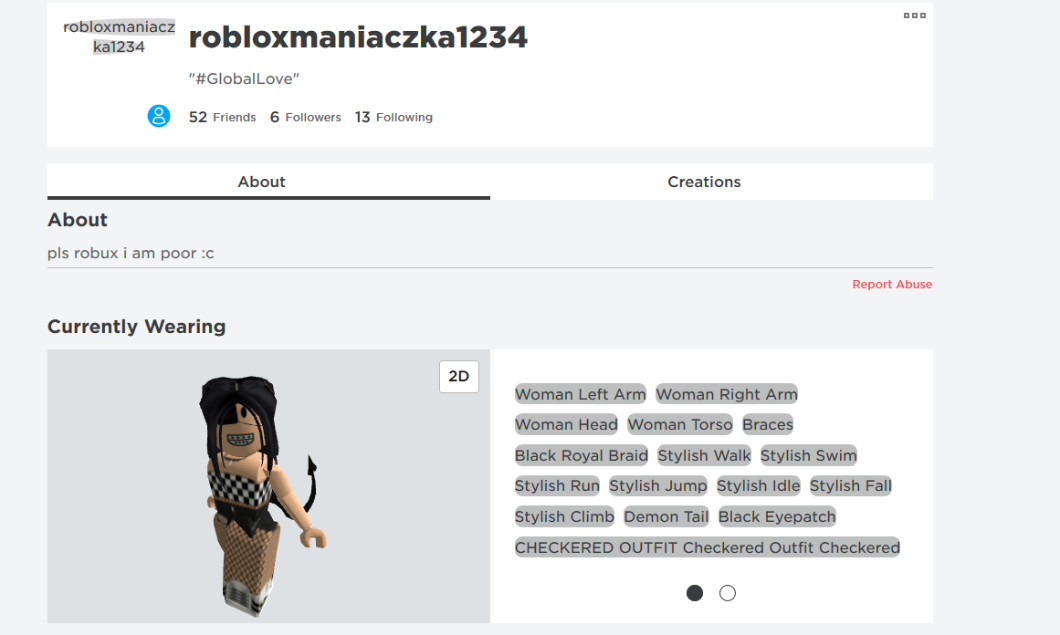This screenshot has height=635, width=1060.
Task: Open the 52 Friends list
Action: point(222,117)
